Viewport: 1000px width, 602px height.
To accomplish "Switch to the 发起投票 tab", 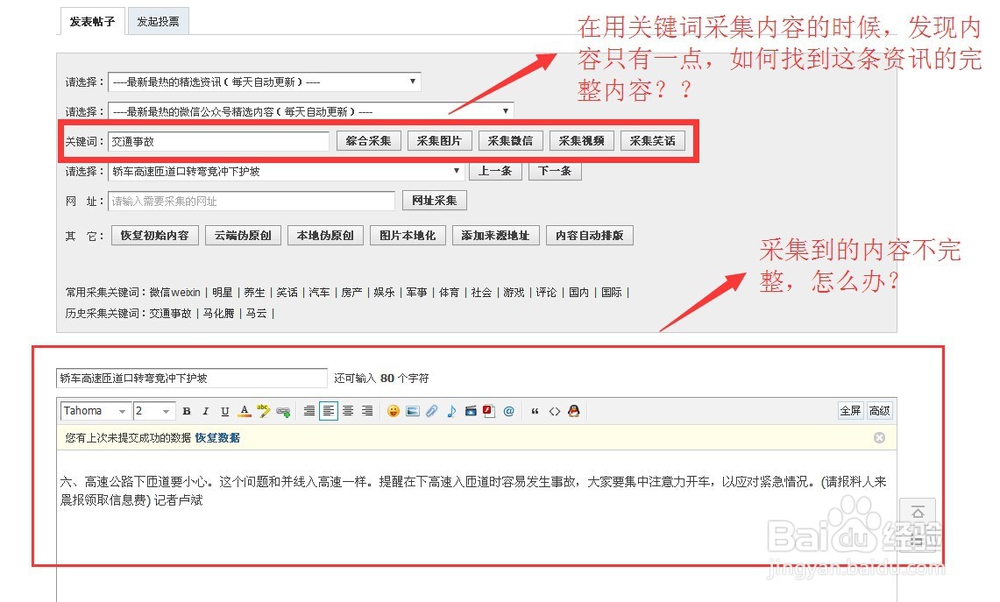I will [x=158, y=22].
